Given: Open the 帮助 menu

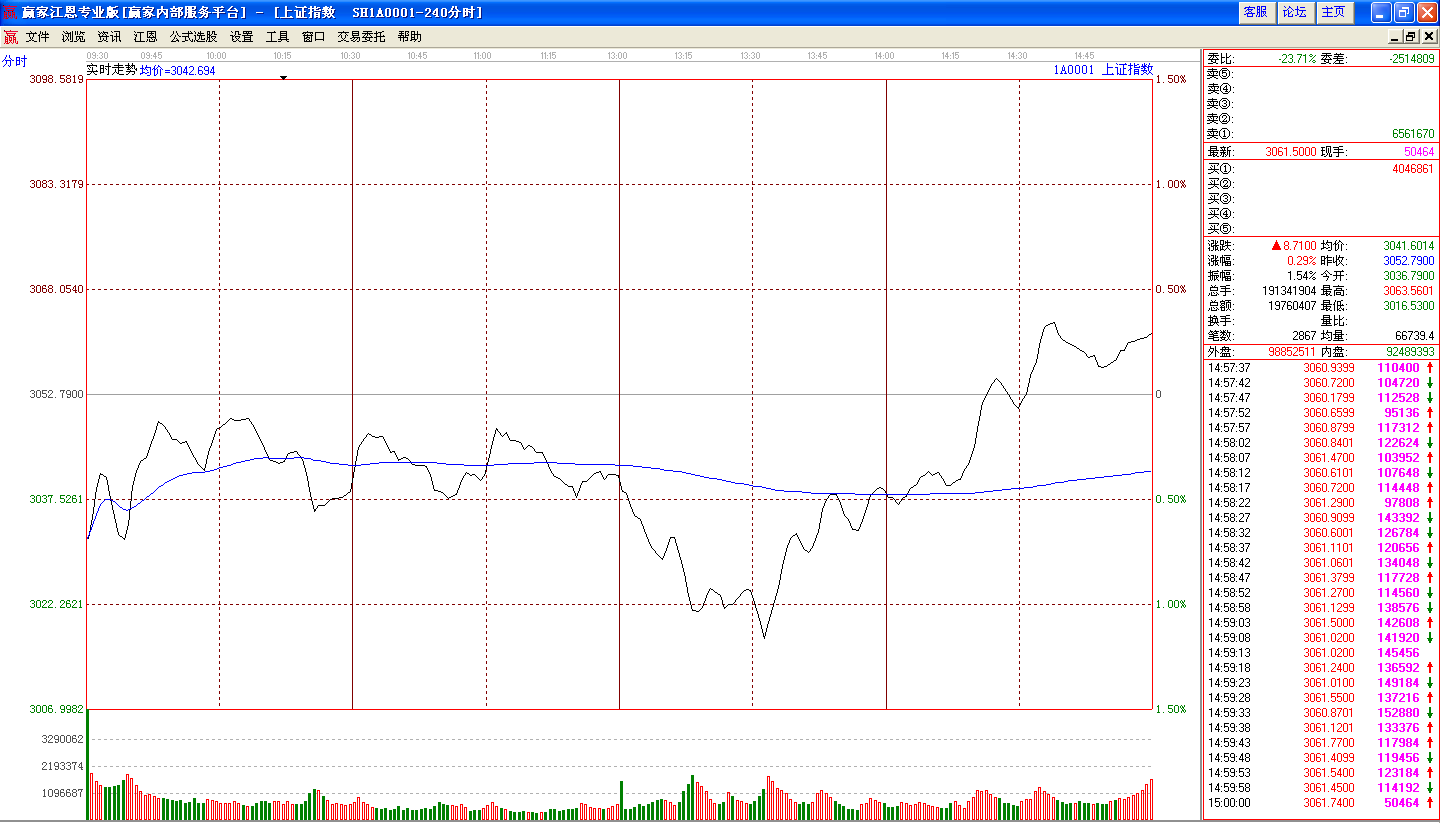Looking at the screenshot, I should tap(409, 37).
